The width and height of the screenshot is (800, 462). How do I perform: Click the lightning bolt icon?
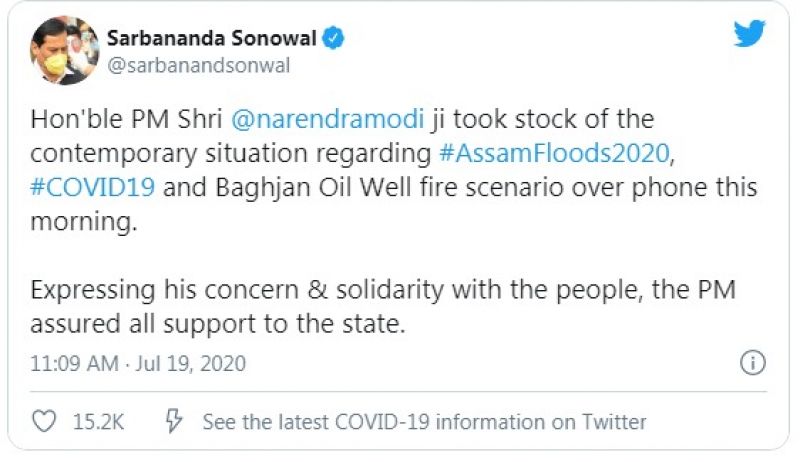[173, 422]
